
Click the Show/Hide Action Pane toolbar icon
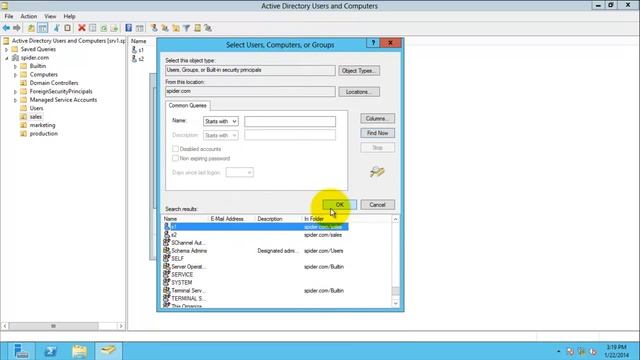pos(140,28)
